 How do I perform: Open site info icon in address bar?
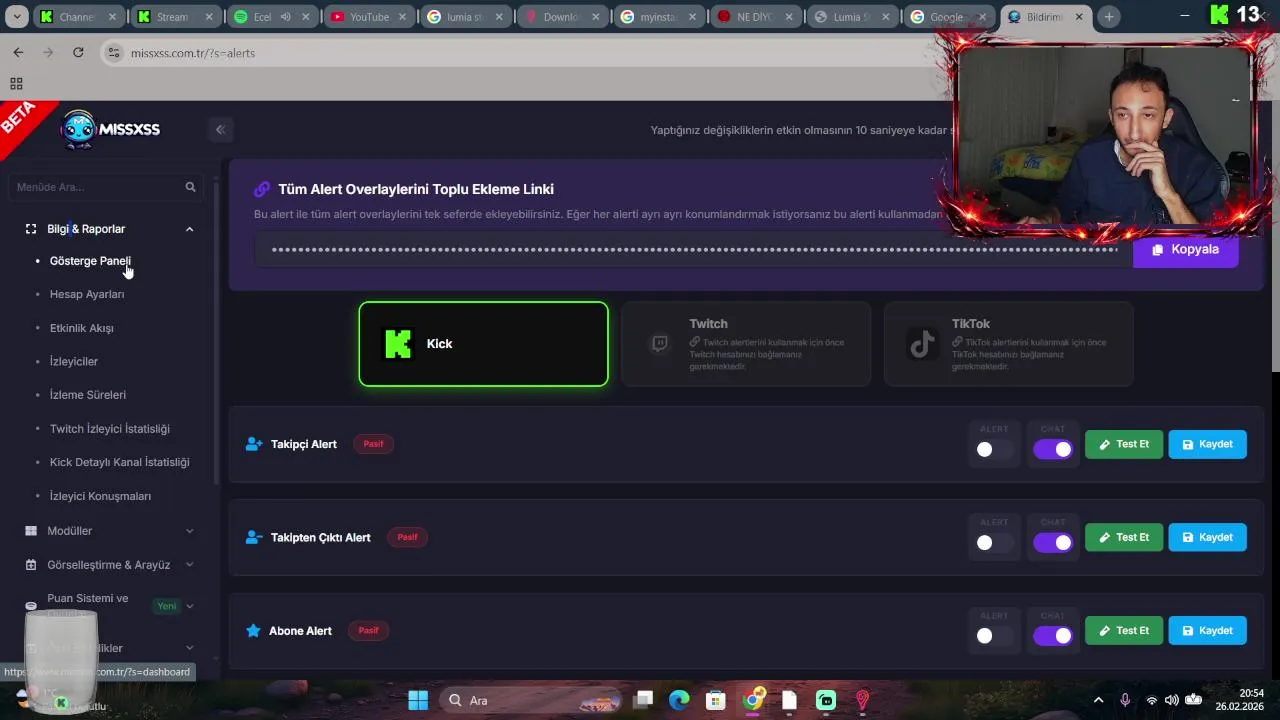coord(114,53)
